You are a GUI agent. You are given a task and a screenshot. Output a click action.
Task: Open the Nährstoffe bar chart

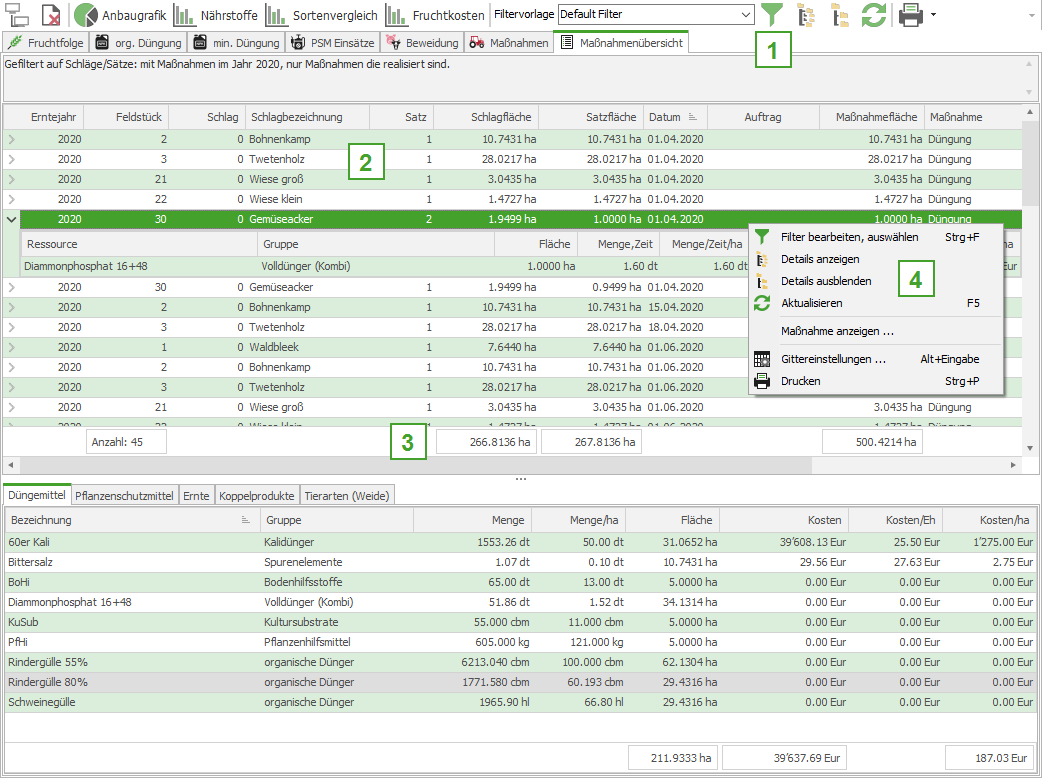click(x=215, y=15)
